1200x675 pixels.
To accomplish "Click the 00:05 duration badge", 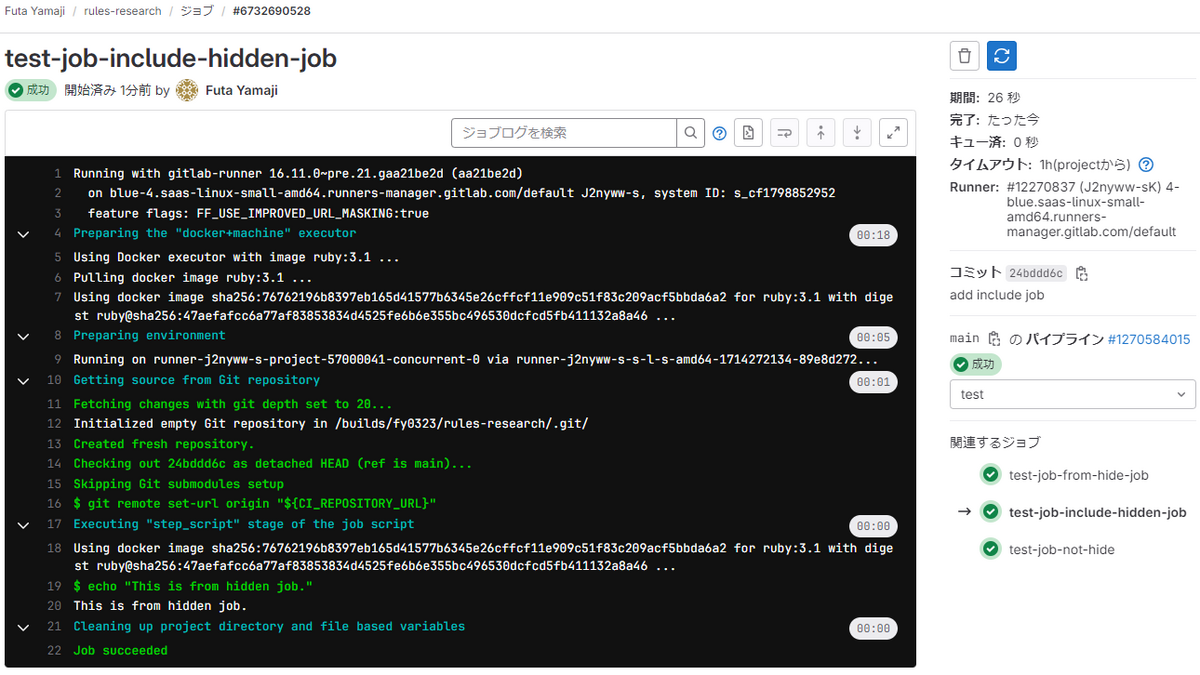I will [x=873, y=337].
